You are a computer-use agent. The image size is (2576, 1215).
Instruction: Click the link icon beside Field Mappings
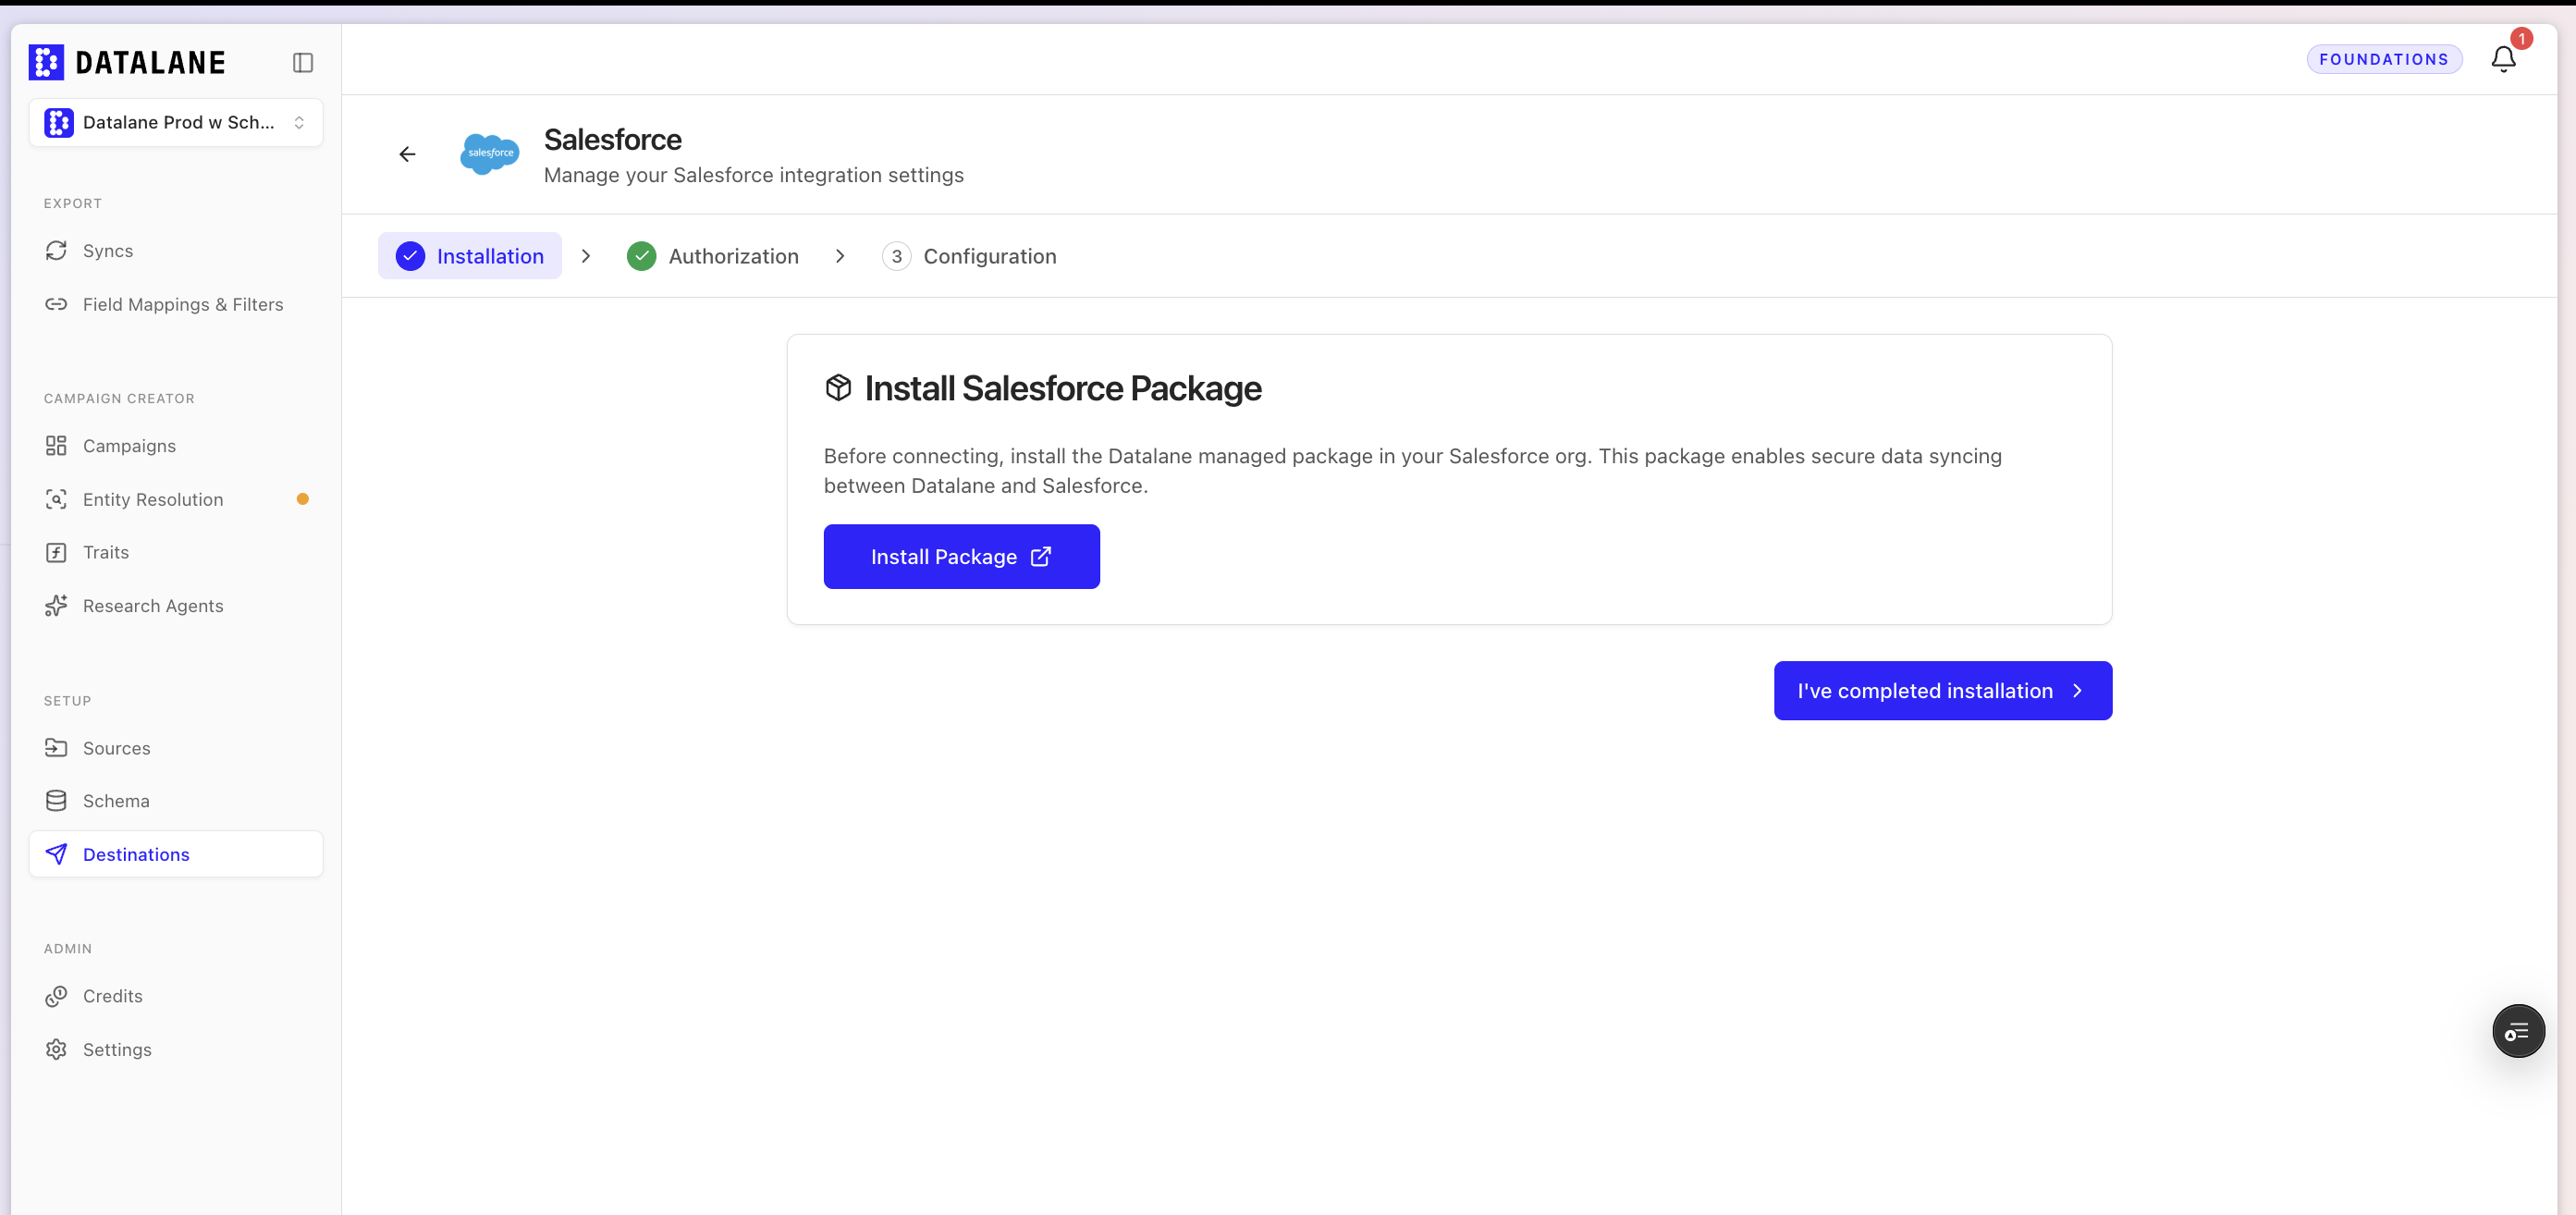(56, 304)
